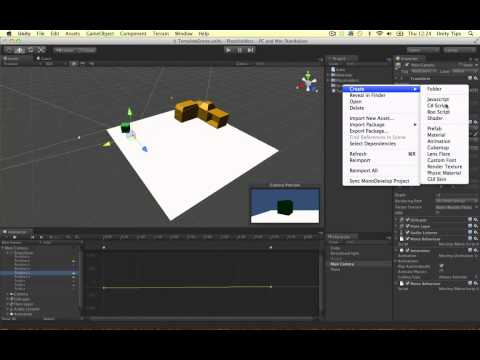Click the first keyframe marker on timeline
This screenshot has width=480, height=360.
tap(104, 247)
